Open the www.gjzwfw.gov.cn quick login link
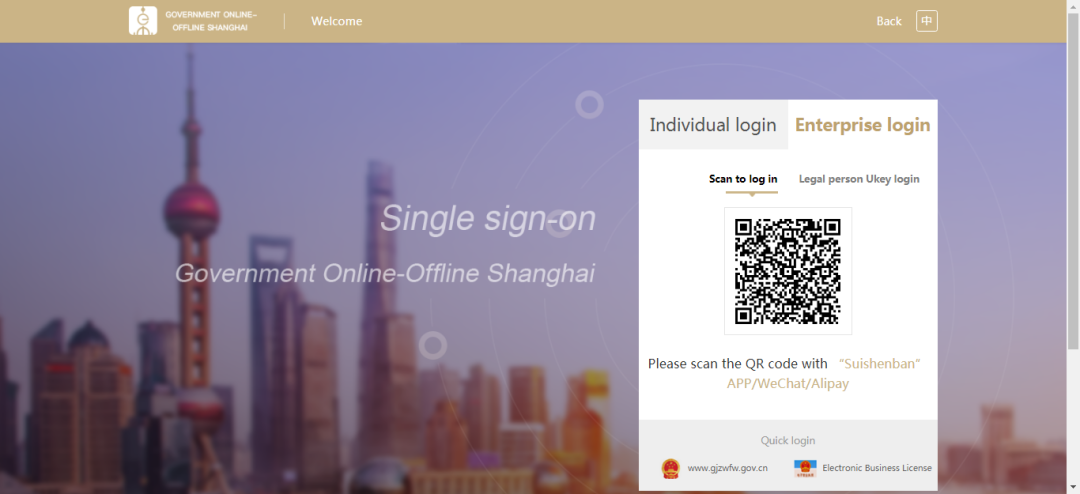This screenshot has height=494, width=1080. pos(727,468)
